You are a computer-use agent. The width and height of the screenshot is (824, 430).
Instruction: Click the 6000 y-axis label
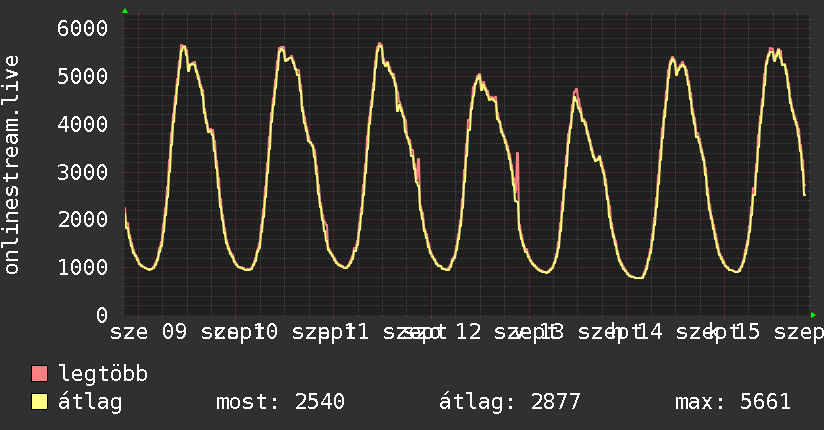pyautogui.click(x=83, y=28)
